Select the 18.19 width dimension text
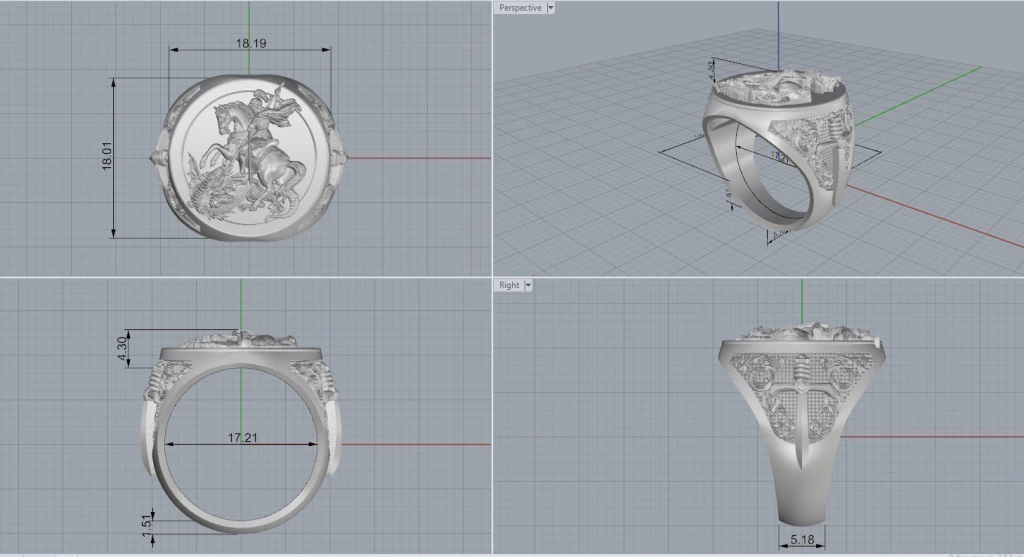 [x=251, y=43]
